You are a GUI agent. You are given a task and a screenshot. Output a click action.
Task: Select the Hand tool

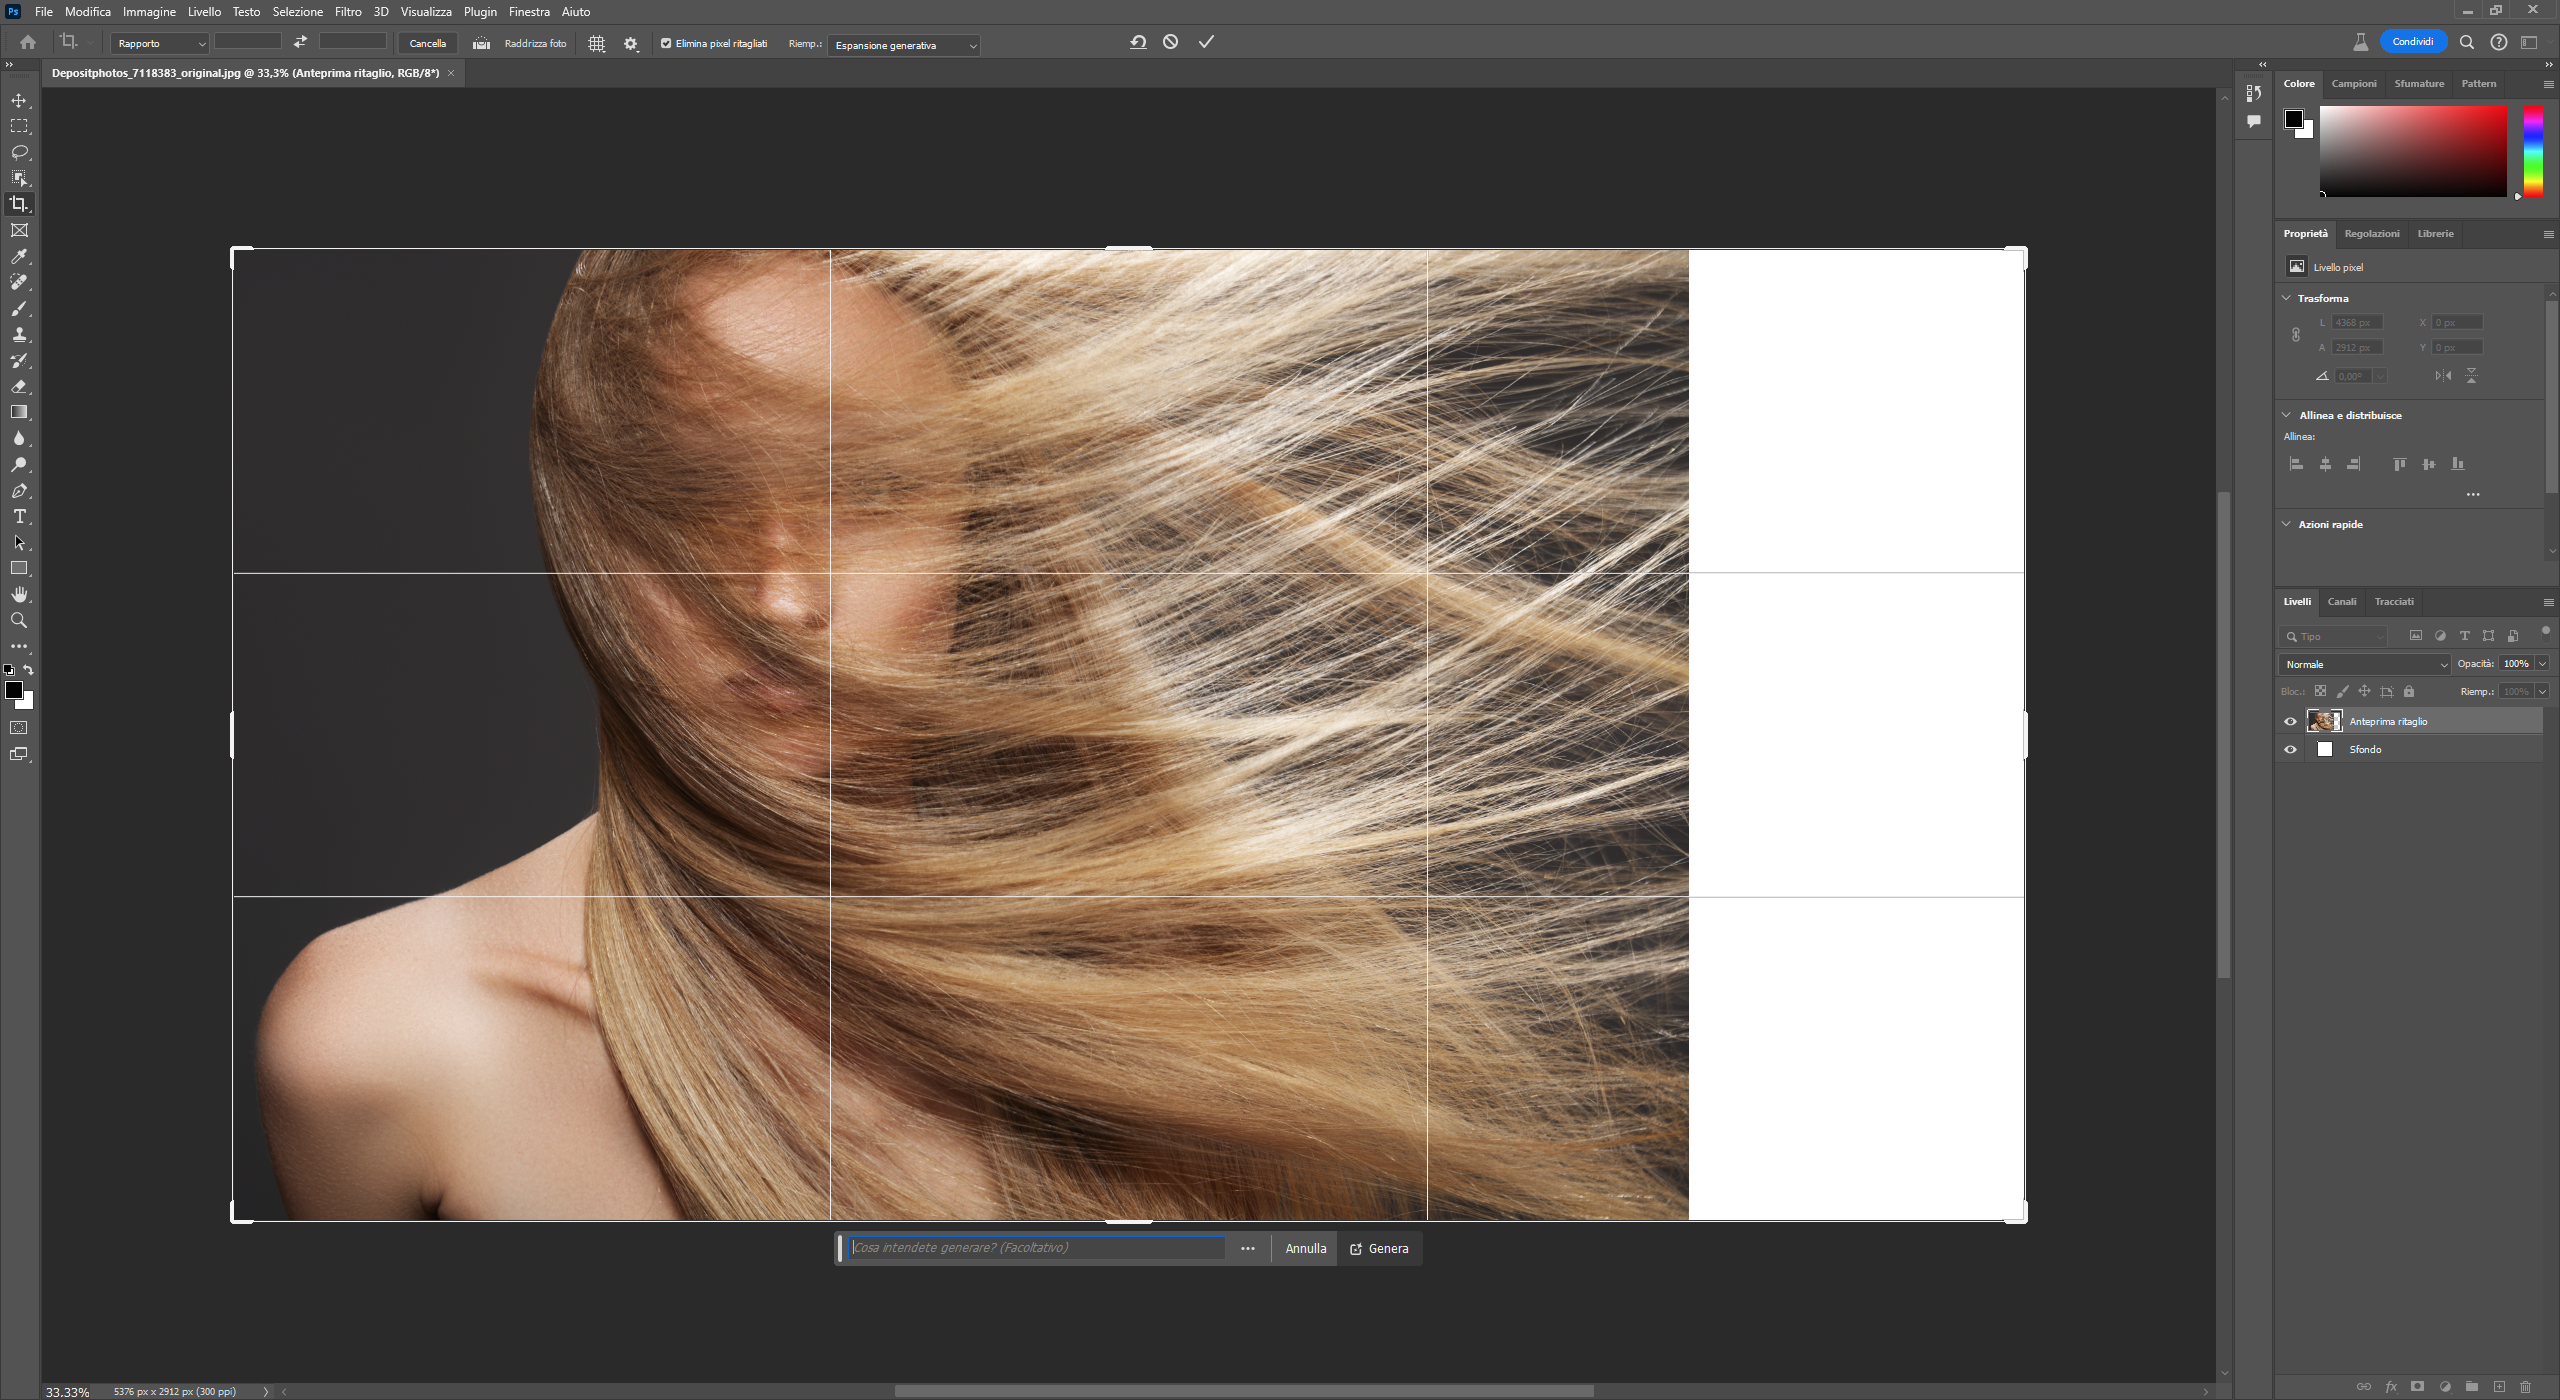tap(19, 594)
